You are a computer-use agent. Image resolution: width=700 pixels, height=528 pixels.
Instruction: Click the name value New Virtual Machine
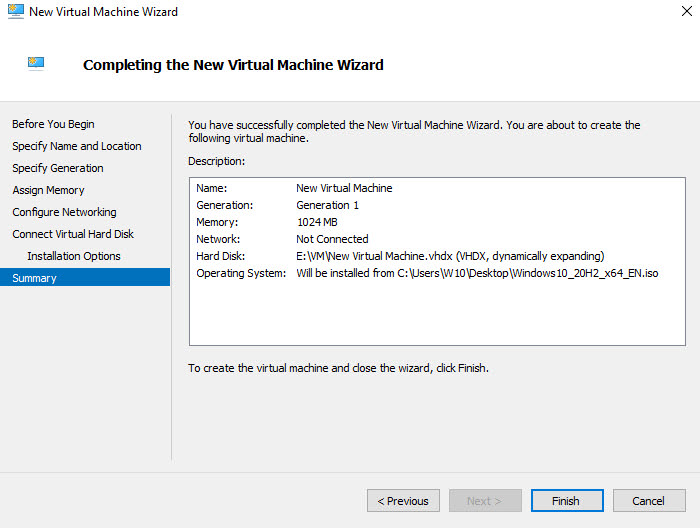point(344,188)
